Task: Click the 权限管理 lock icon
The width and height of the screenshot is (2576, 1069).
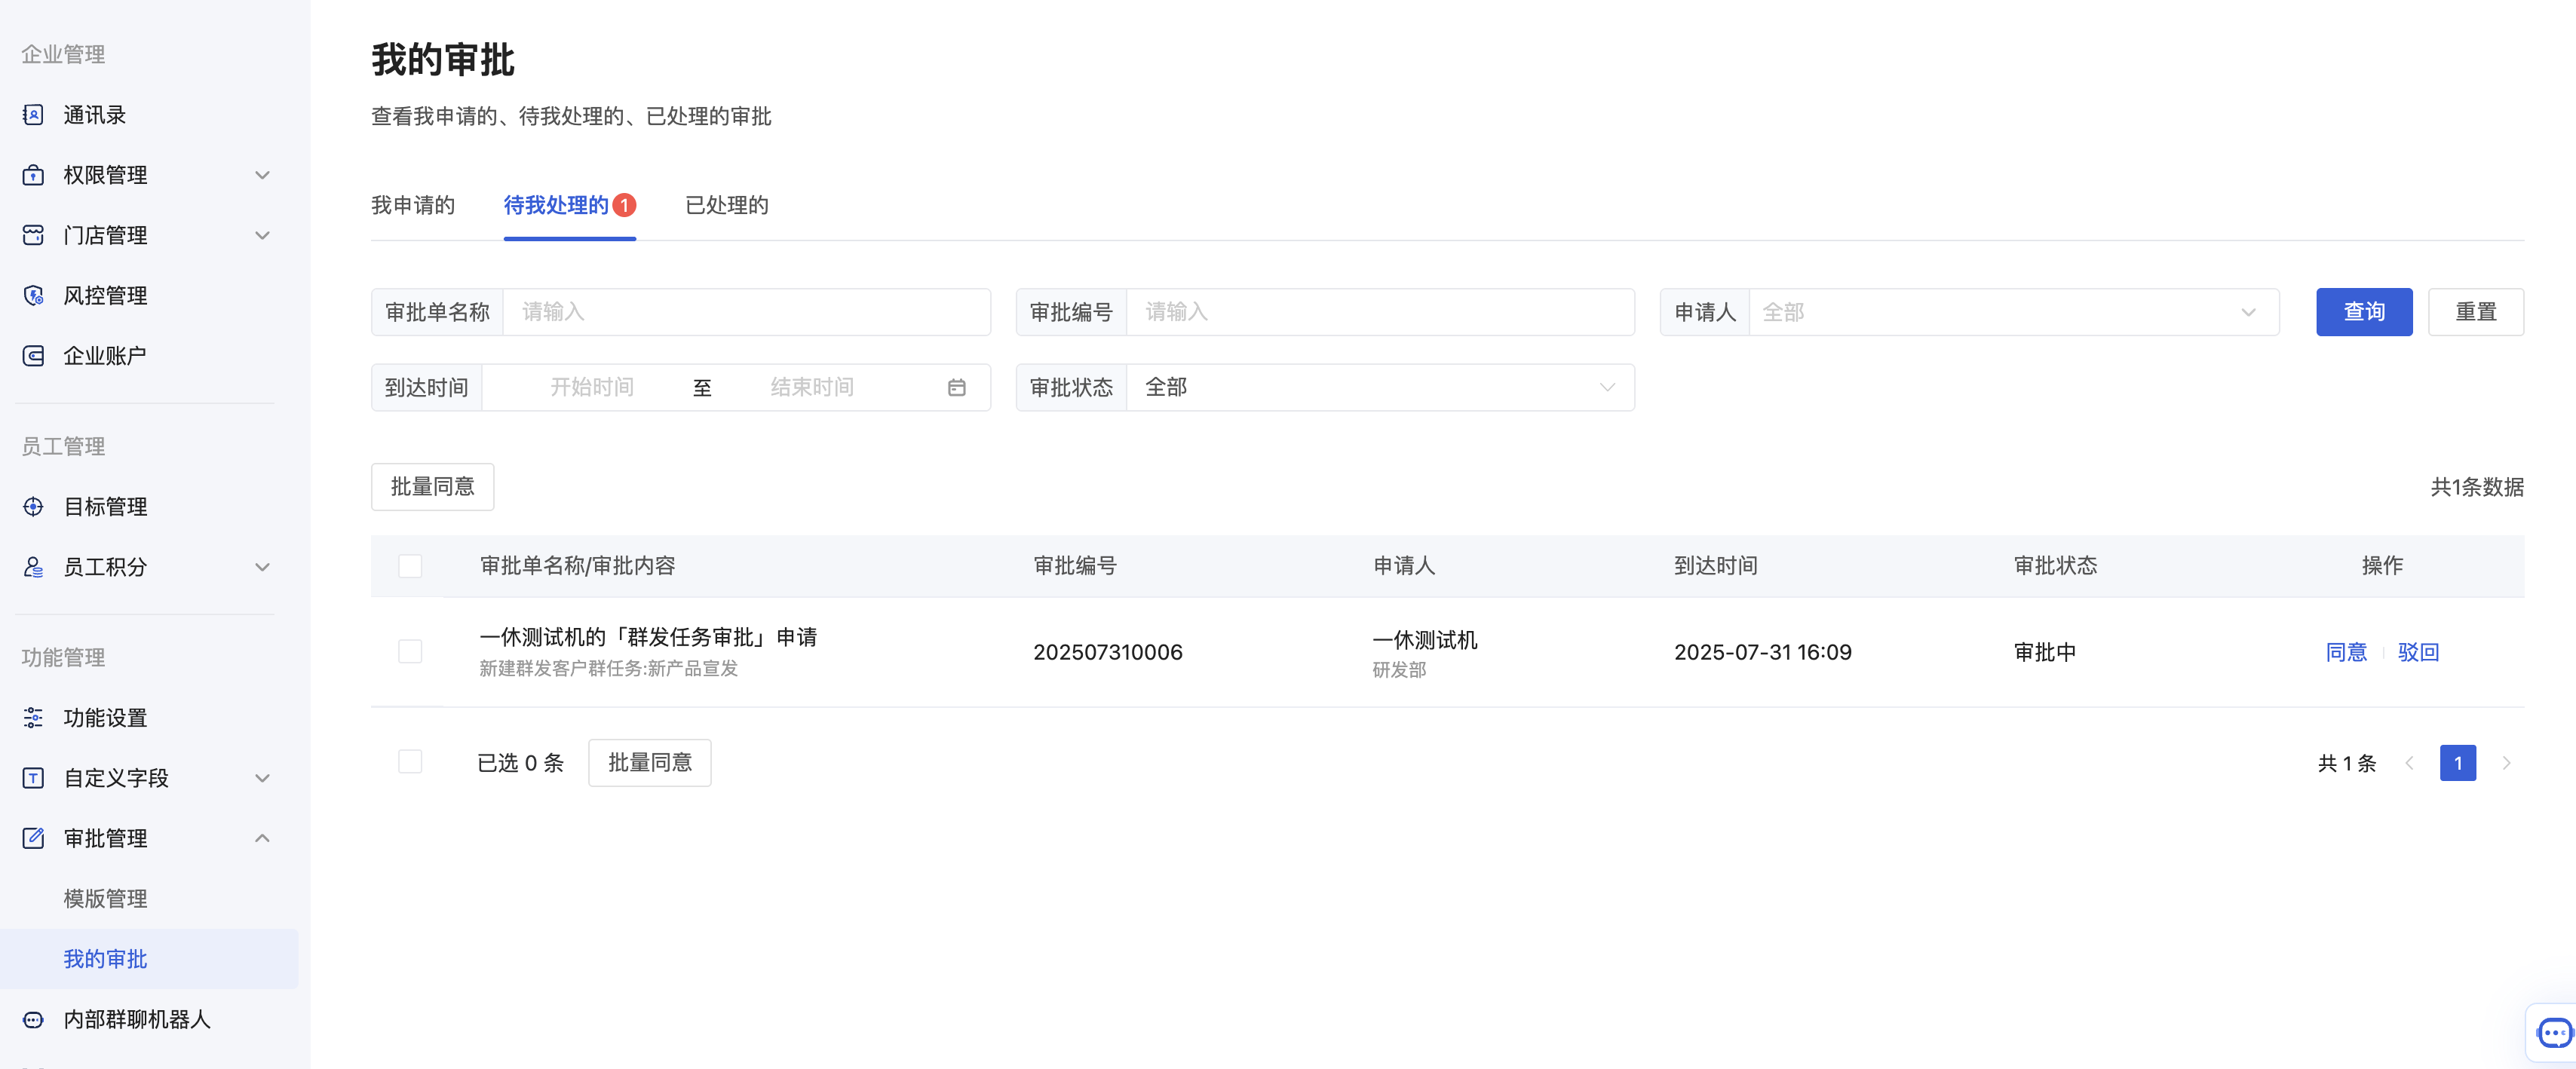Action: tap(33, 175)
